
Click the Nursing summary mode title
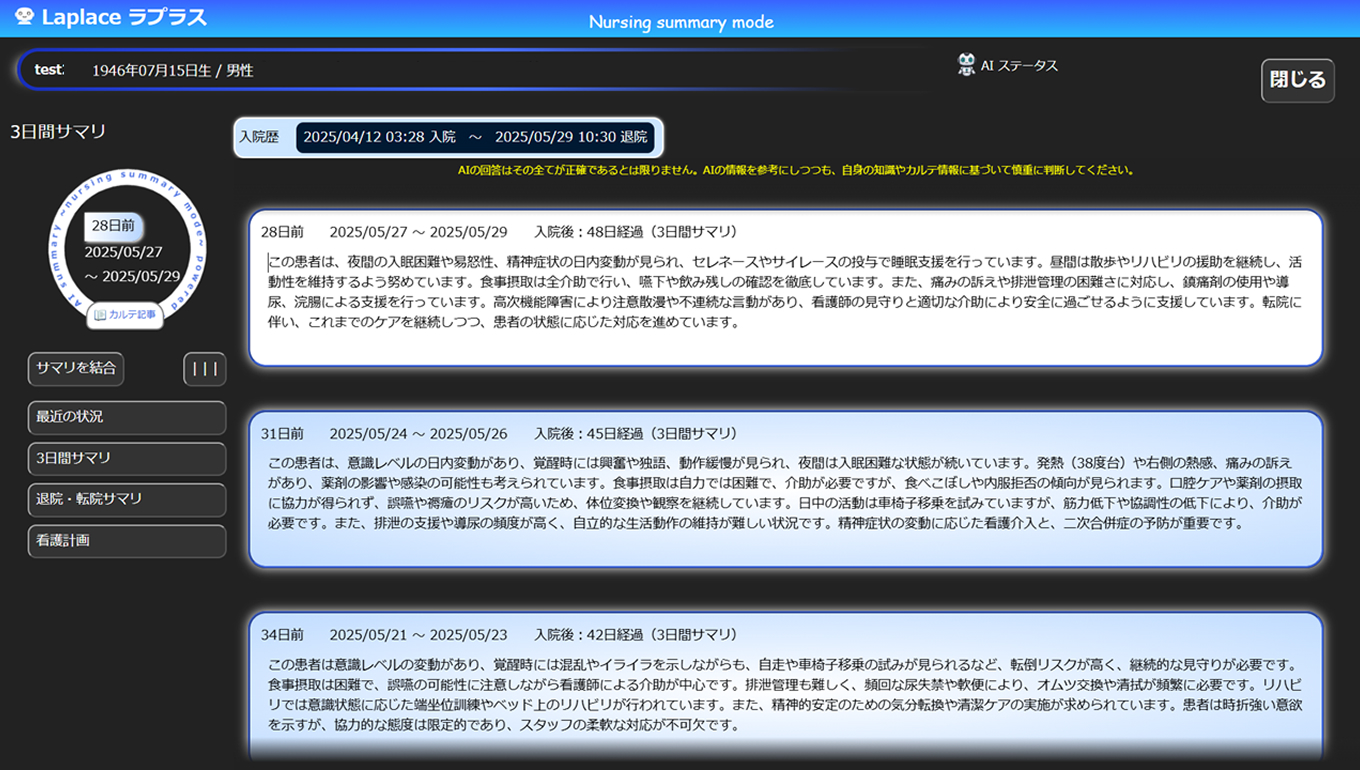(x=680, y=22)
